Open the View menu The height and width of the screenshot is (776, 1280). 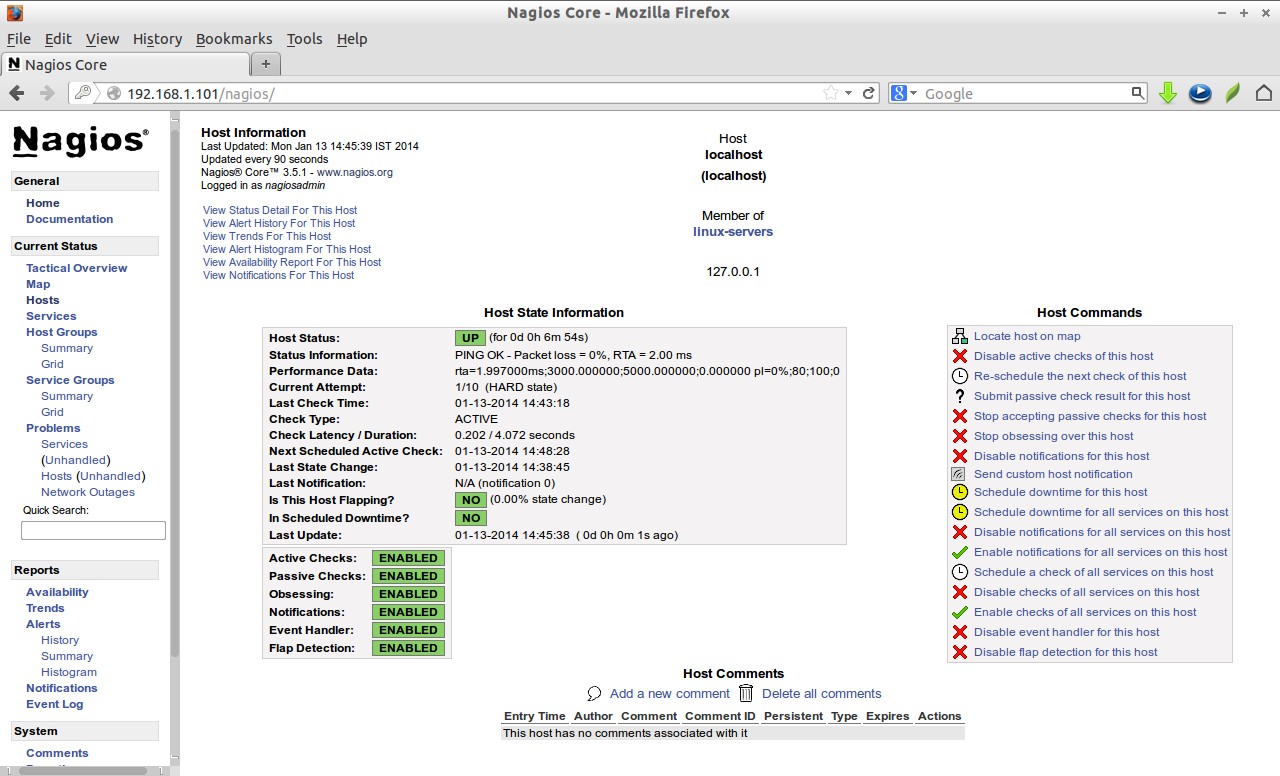pyautogui.click(x=102, y=39)
